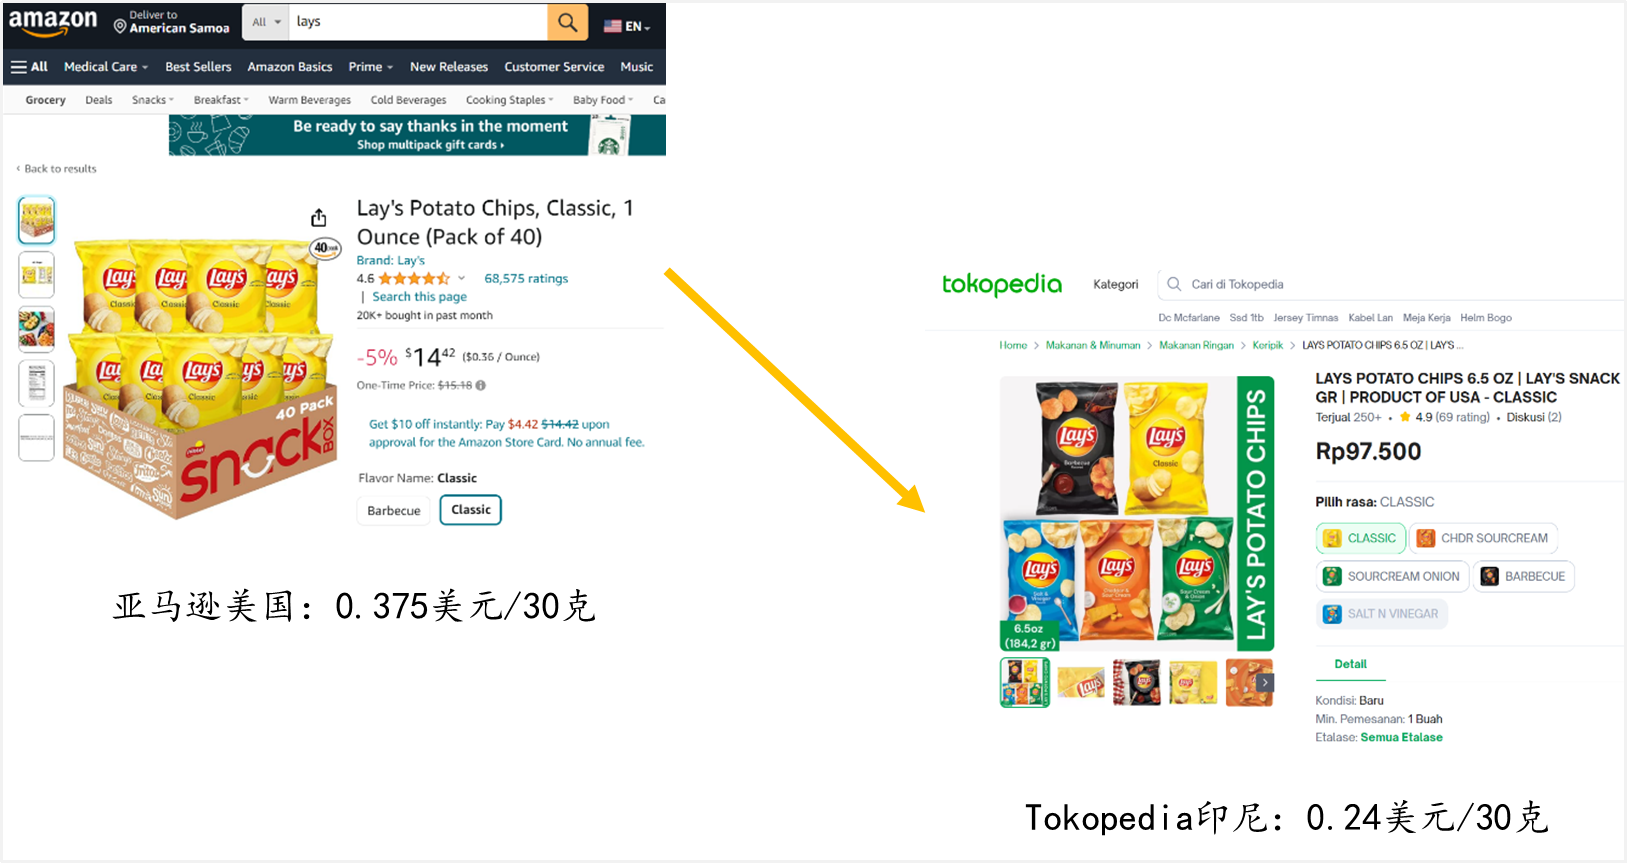Click the Deliver to location pin
This screenshot has height=863, width=1628.
120,26
